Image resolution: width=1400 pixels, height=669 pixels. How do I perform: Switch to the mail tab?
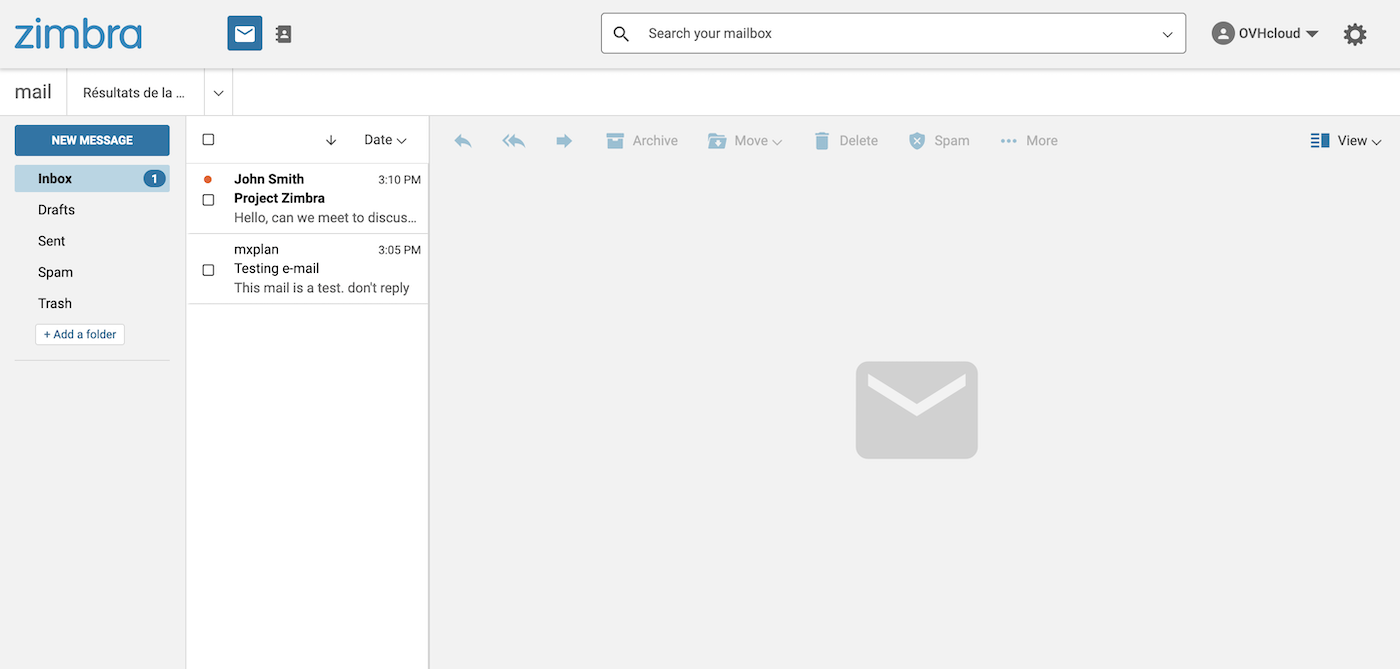pyautogui.click(x=32, y=91)
